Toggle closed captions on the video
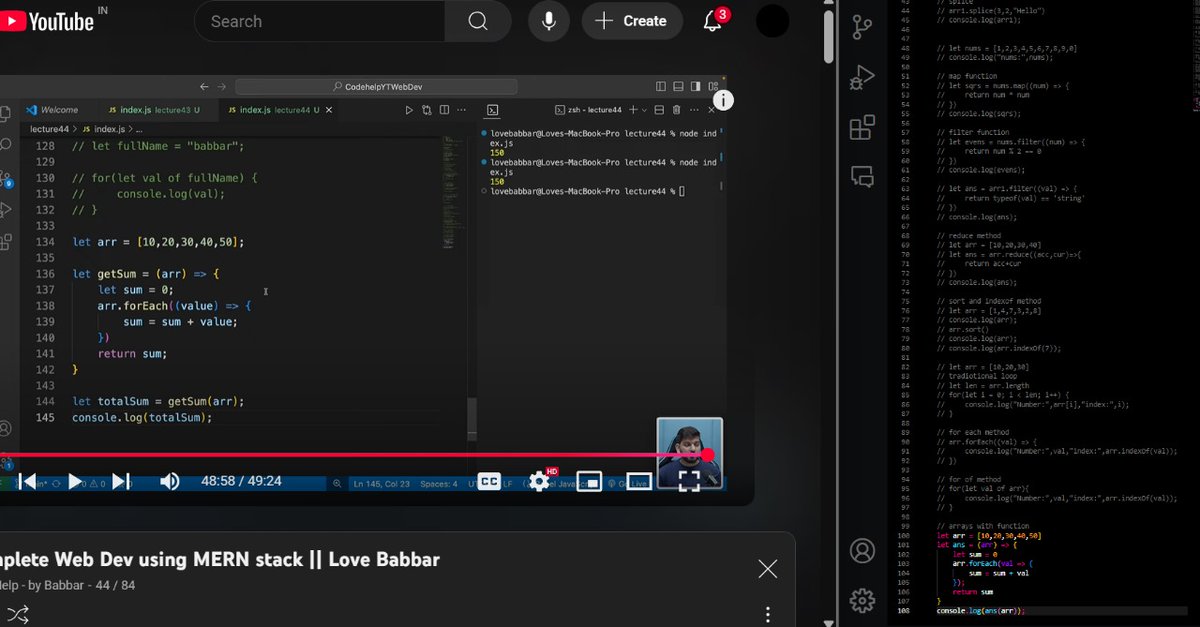The width and height of the screenshot is (1200, 627). click(x=489, y=482)
